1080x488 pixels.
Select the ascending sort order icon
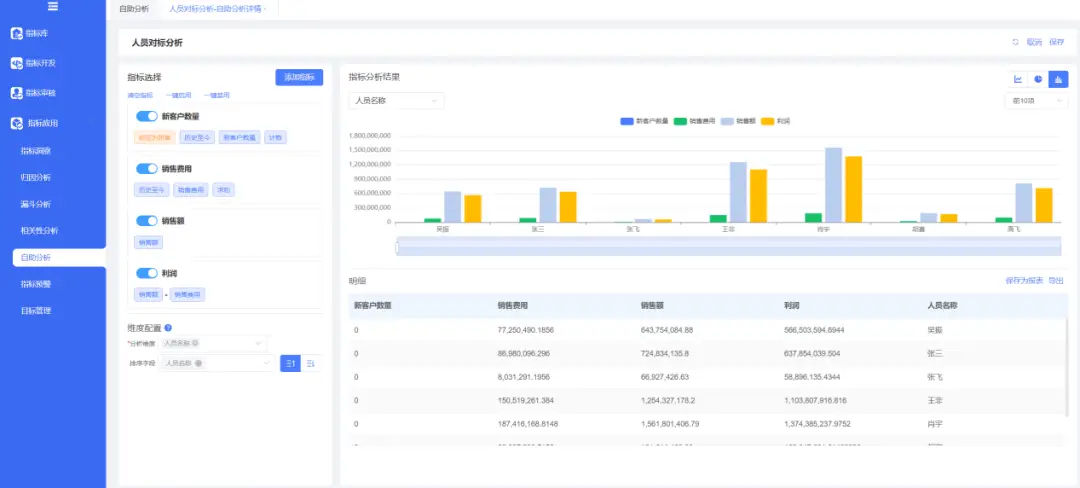point(290,363)
